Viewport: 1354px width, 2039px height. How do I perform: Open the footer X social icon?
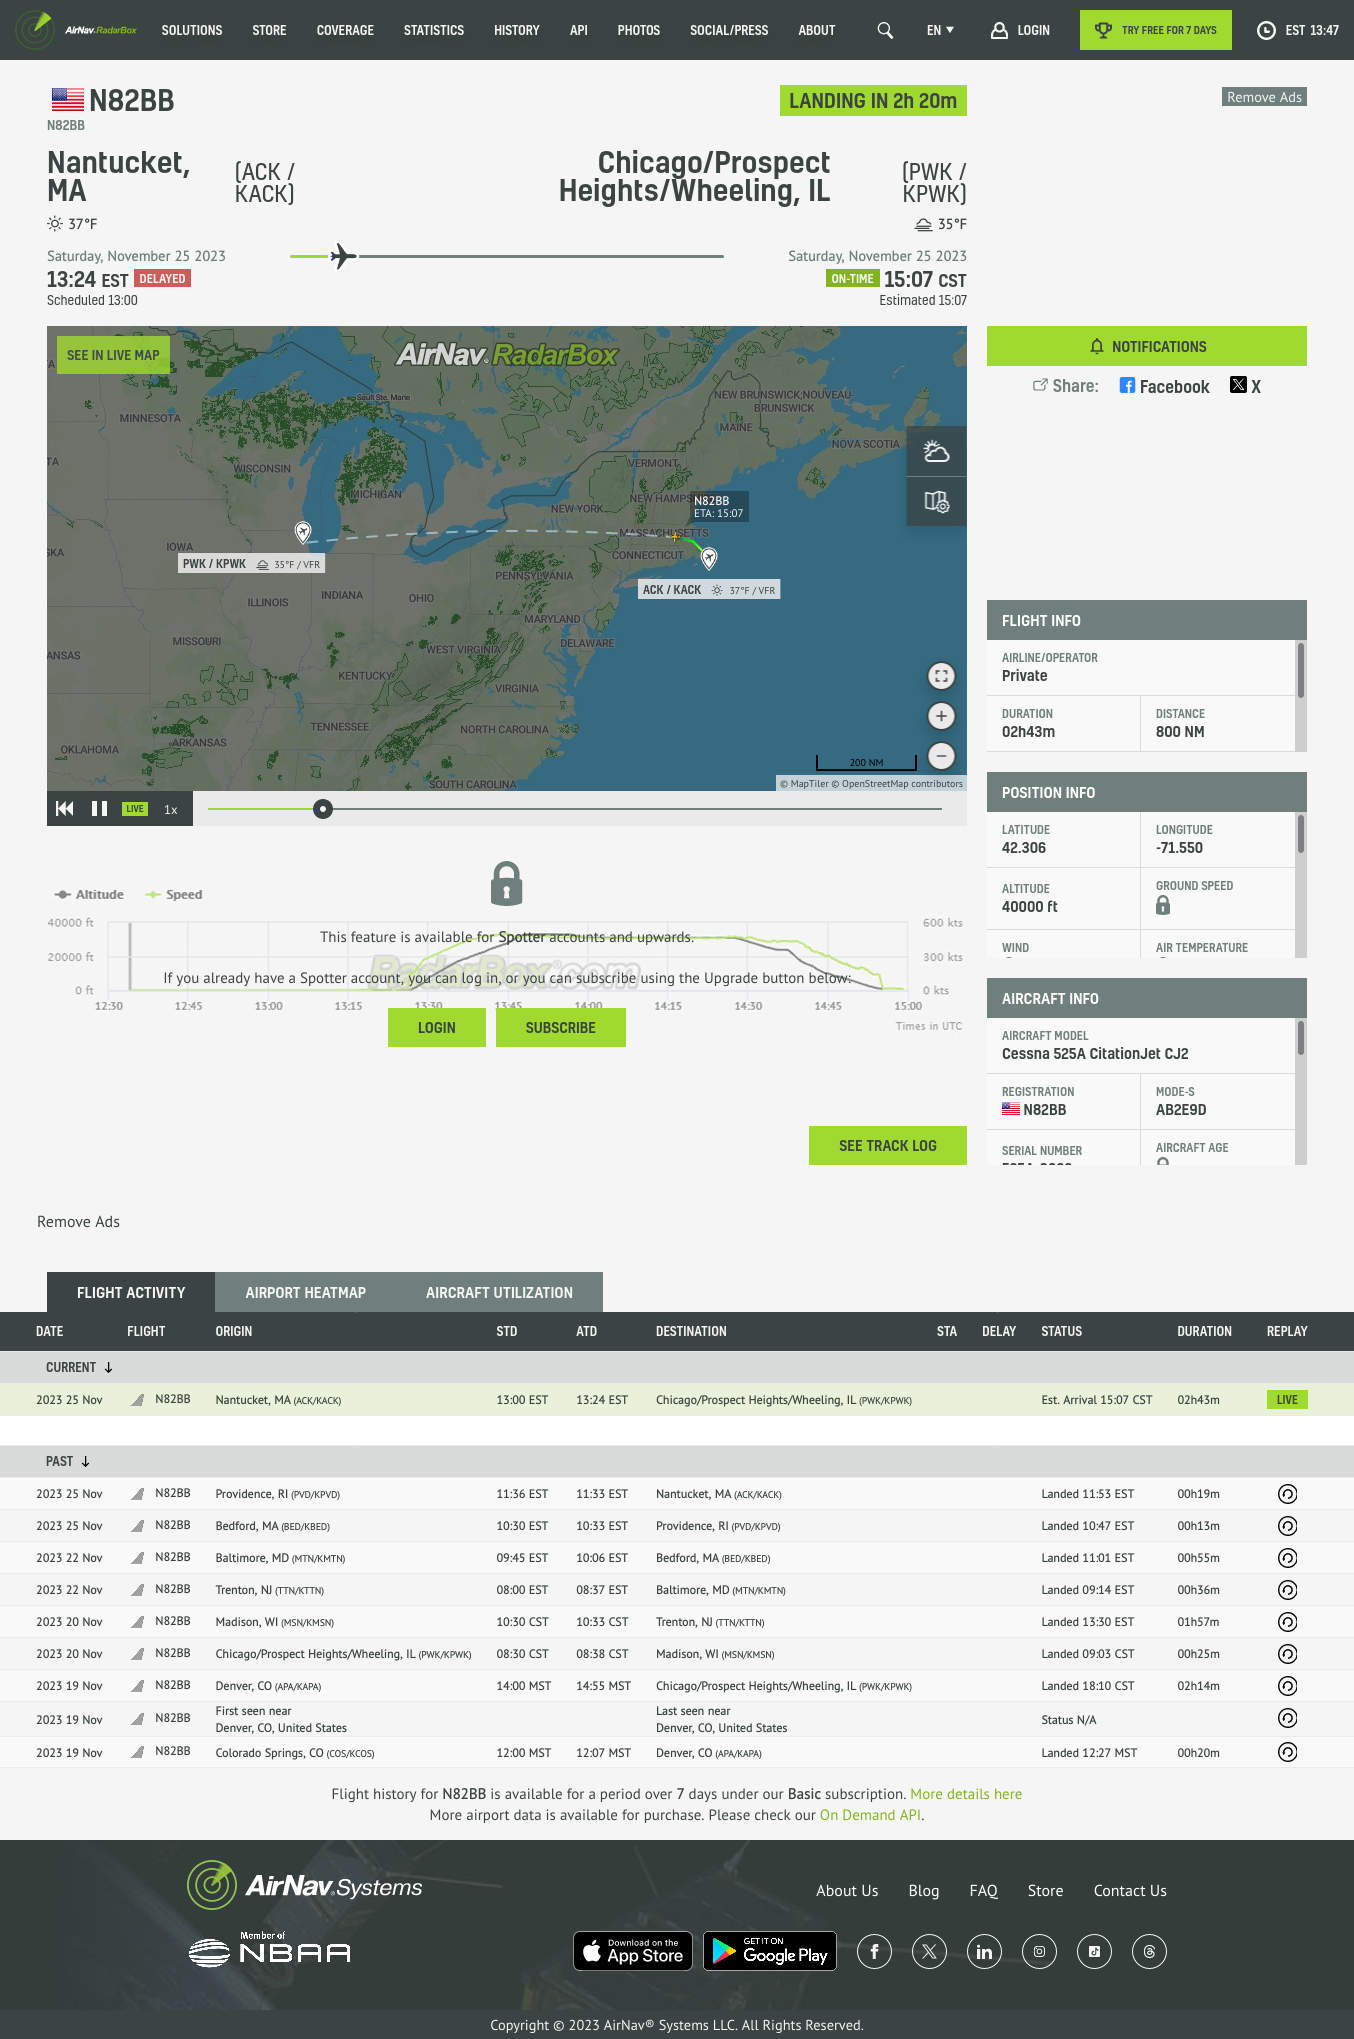(x=929, y=1951)
